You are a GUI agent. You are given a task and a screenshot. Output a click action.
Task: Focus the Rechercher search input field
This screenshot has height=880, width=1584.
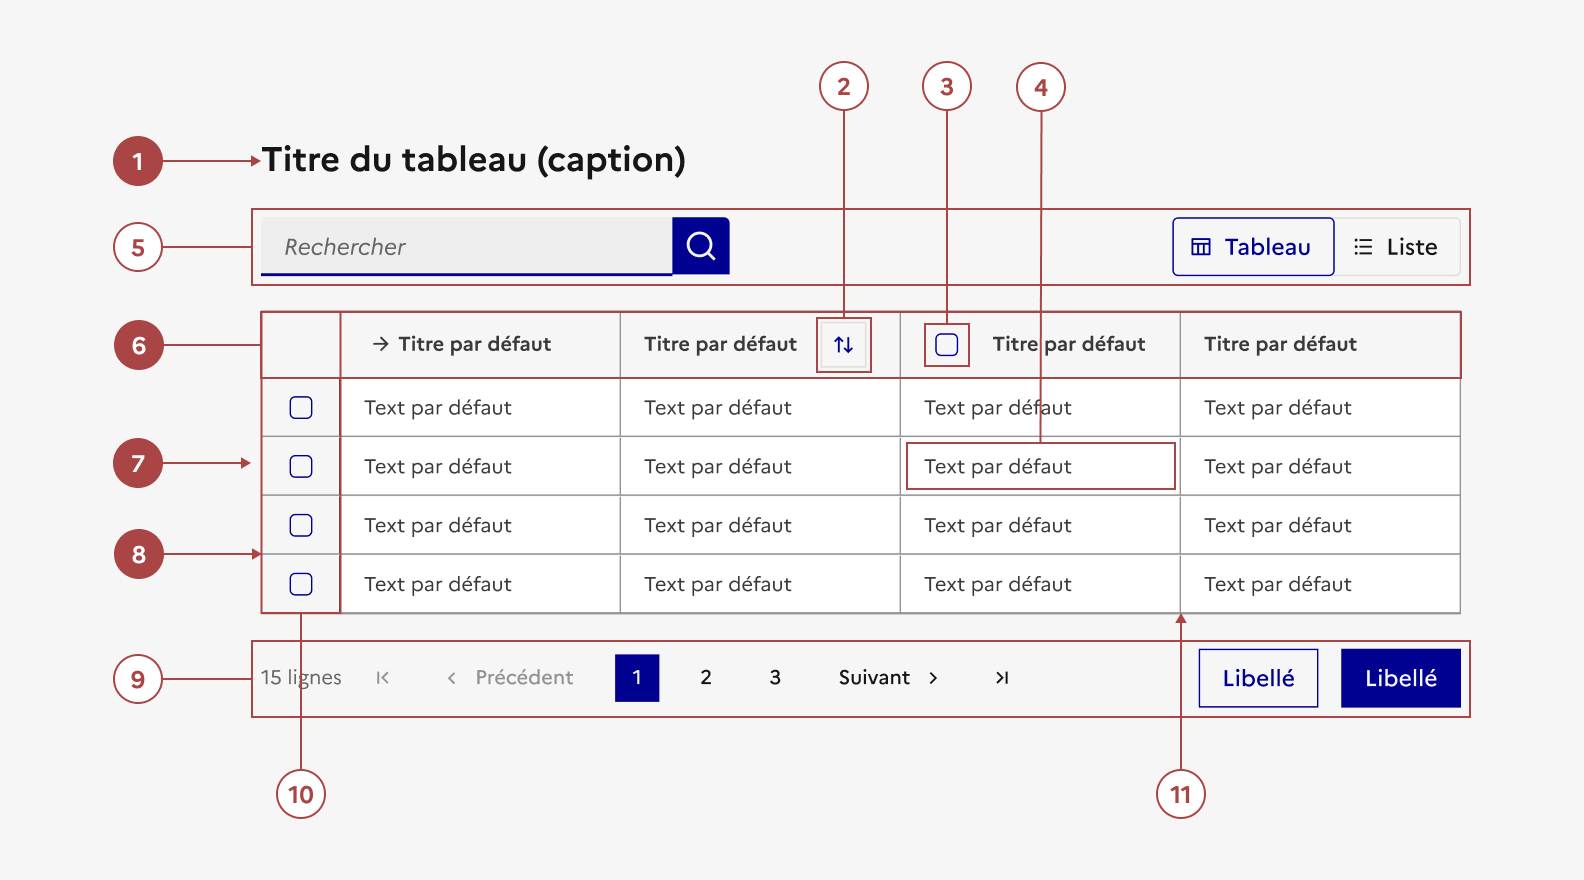466,246
